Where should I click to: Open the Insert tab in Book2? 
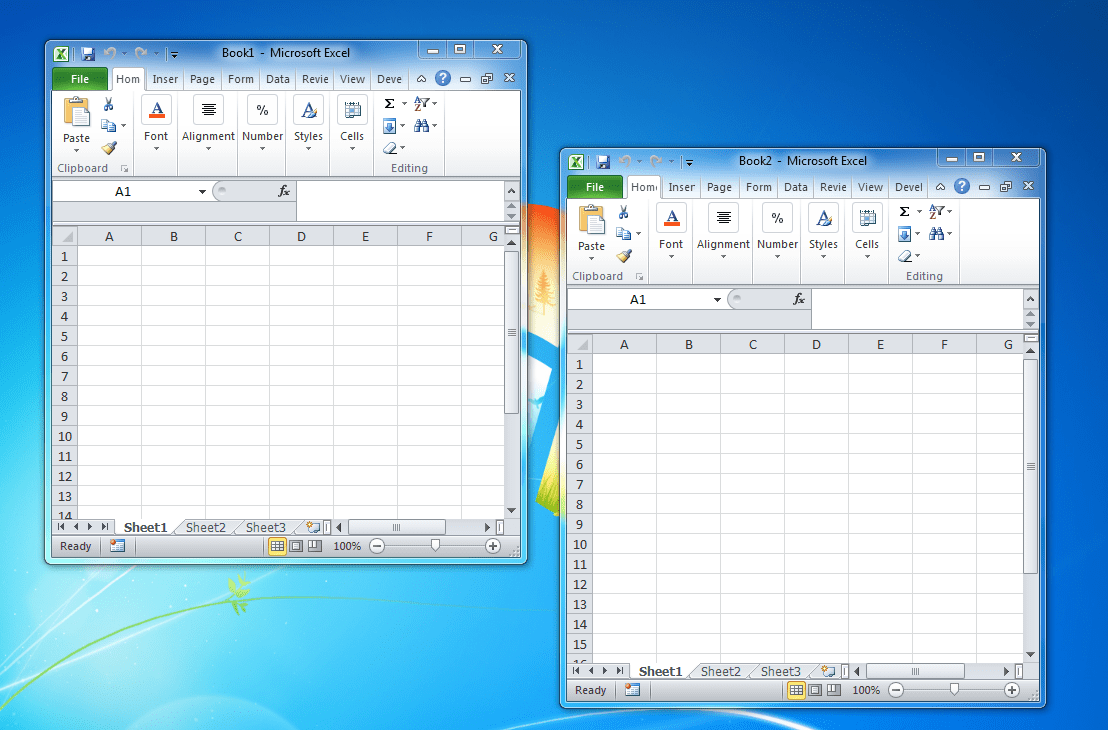click(681, 187)
